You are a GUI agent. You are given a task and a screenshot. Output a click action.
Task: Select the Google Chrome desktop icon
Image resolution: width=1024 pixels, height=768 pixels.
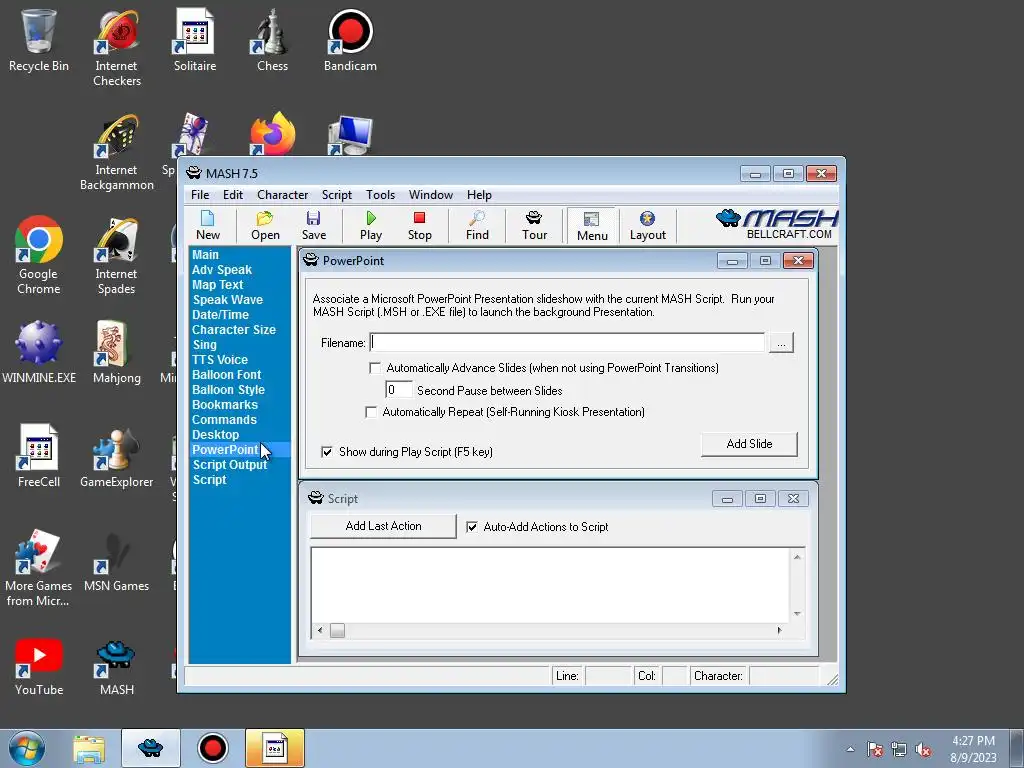pyautogui.click(x=39, y=255)
